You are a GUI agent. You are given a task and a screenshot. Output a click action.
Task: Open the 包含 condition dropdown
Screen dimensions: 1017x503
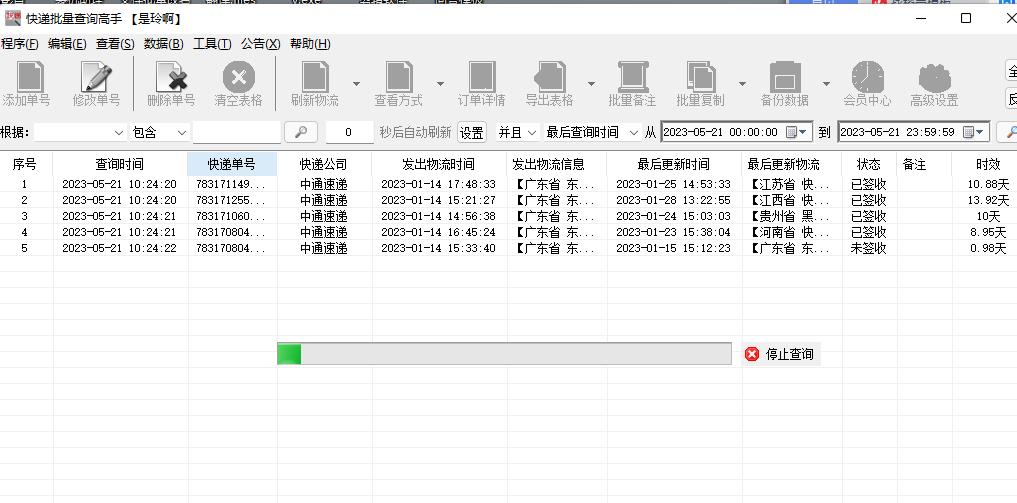(x=160, y=132)
